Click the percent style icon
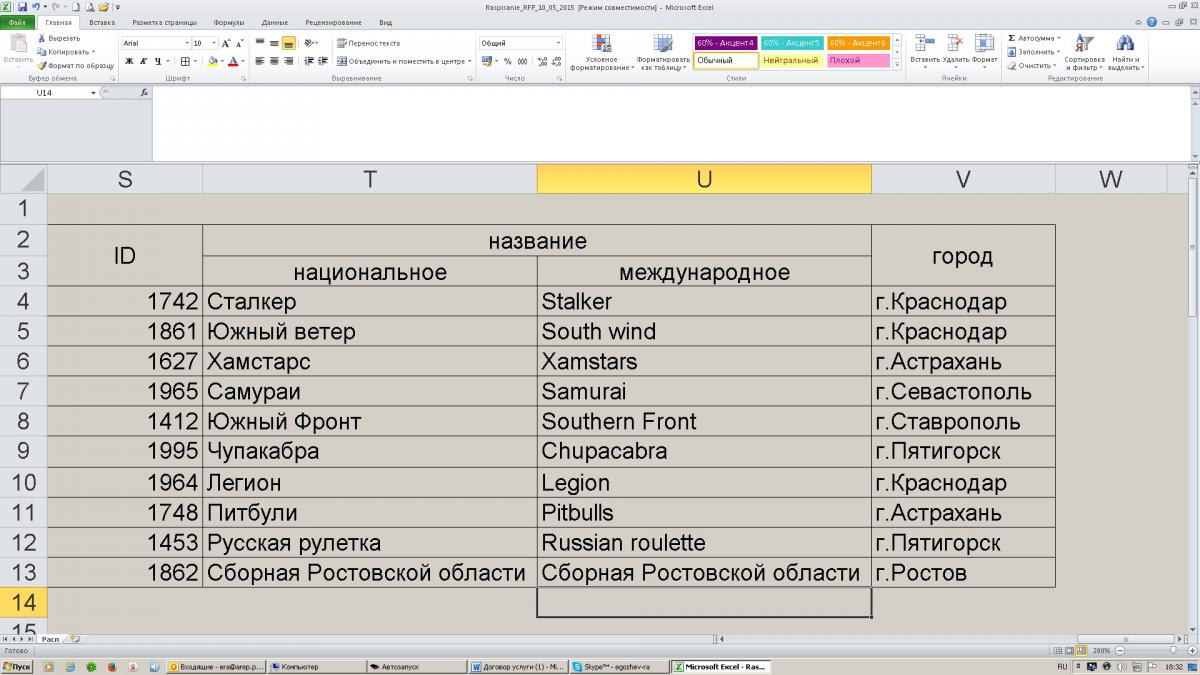This screenshot has height=675, width=1200. pos(507,61)
